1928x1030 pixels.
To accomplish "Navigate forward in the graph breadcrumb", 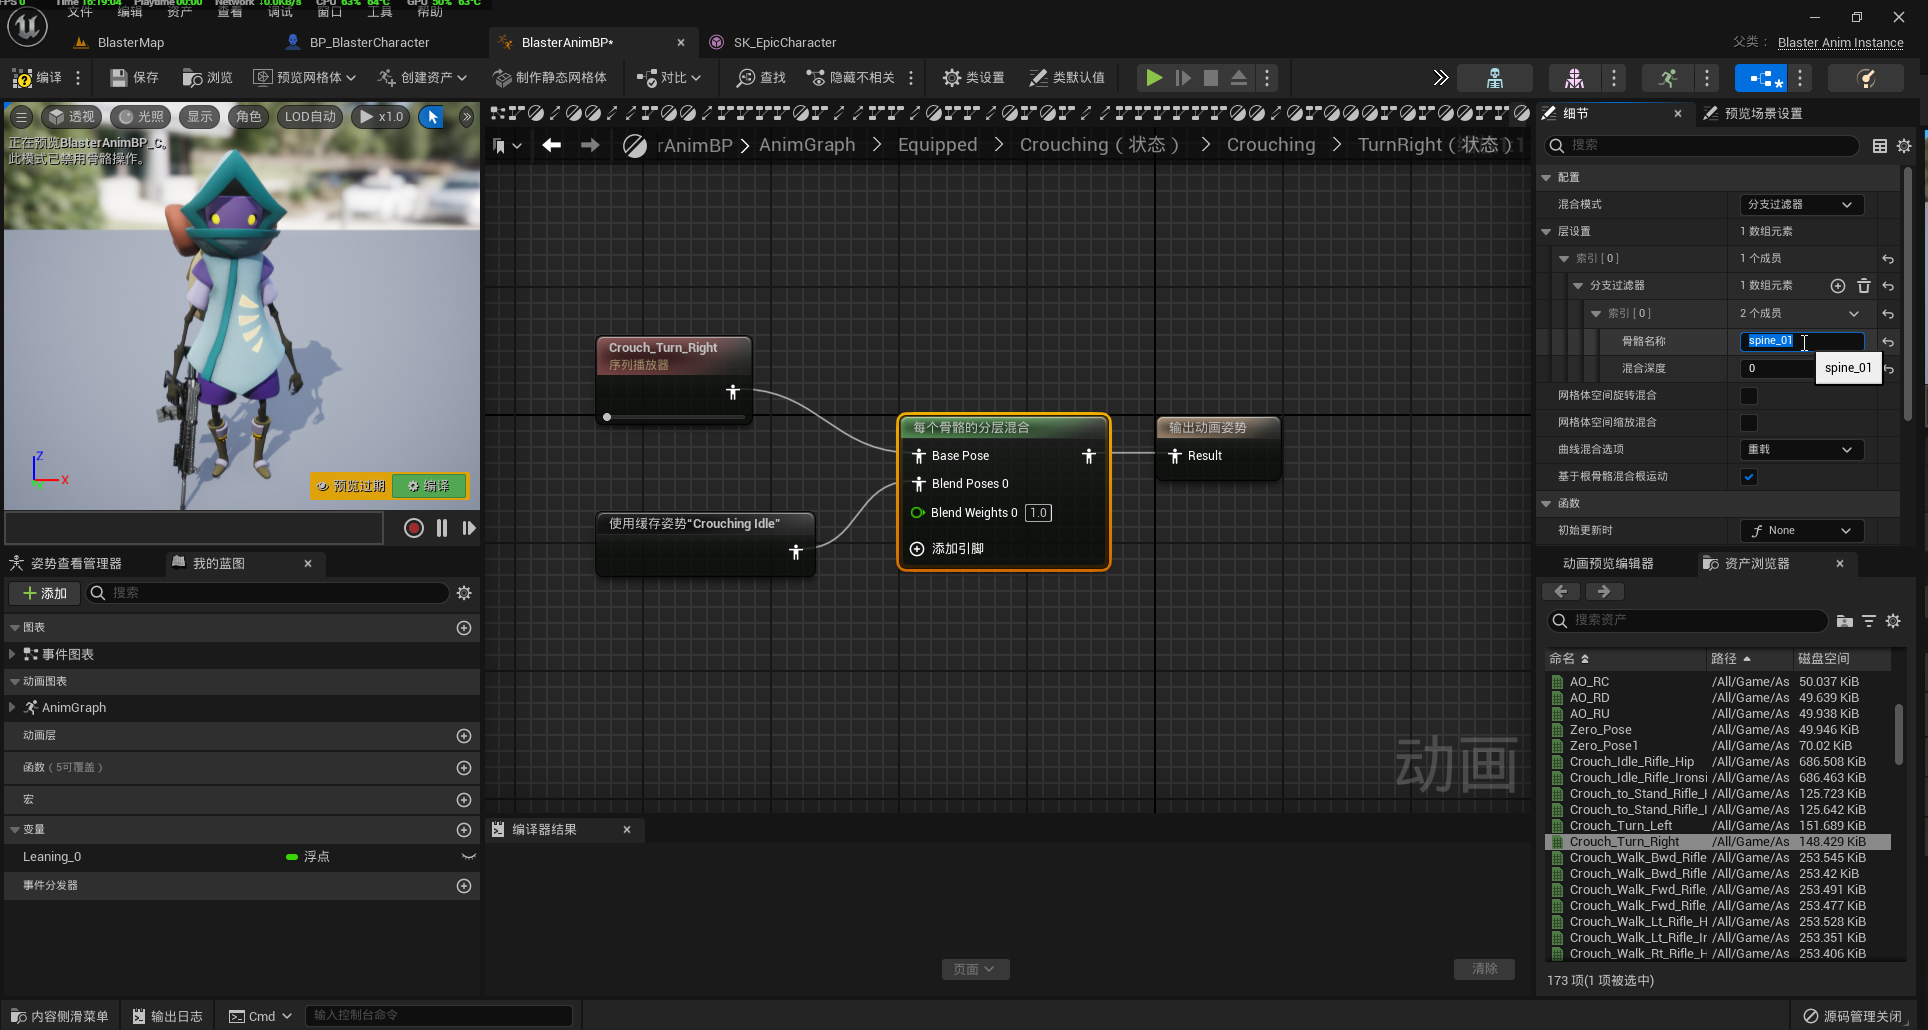I will pos(590,145).
